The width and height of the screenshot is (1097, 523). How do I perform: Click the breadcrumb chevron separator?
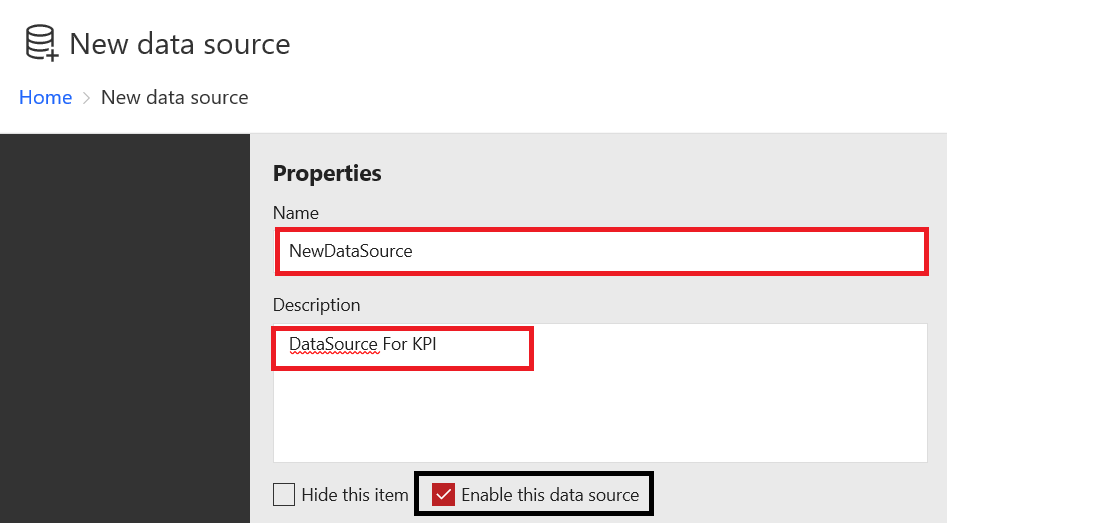(x=87, y=98)
